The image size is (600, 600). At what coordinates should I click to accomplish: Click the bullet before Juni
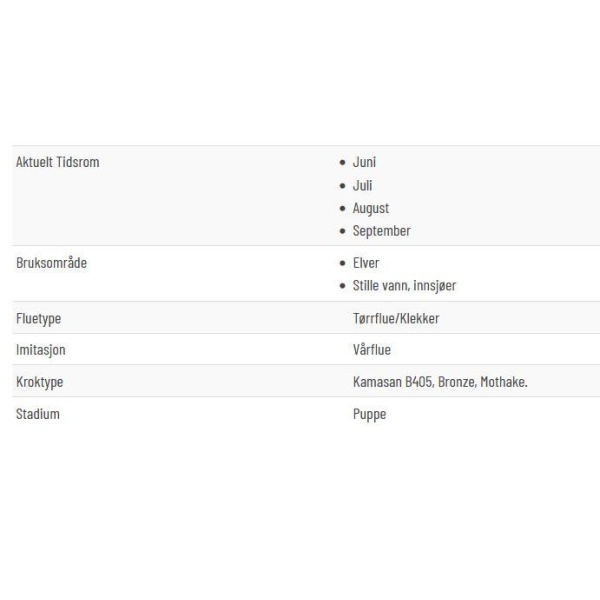tap(342, 163)
